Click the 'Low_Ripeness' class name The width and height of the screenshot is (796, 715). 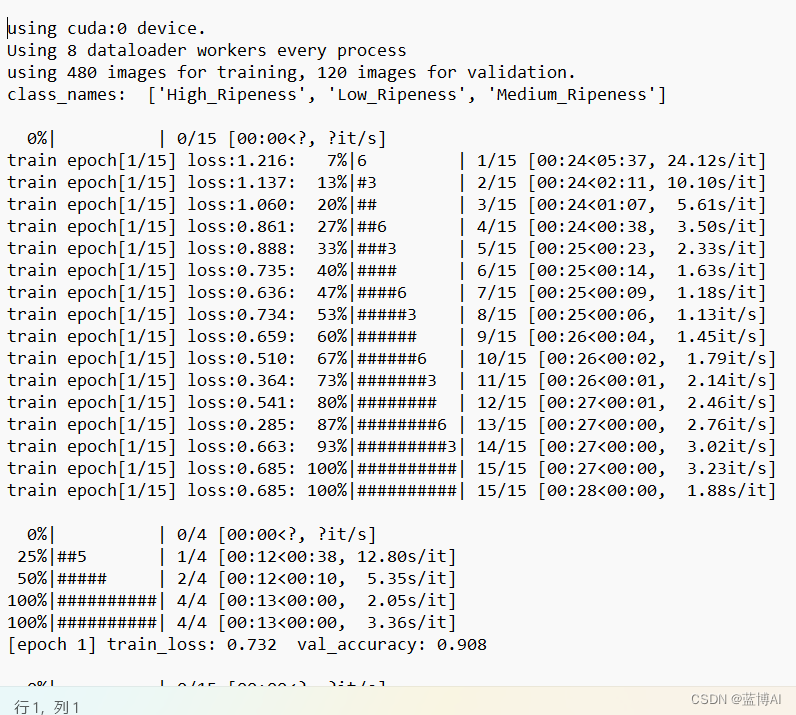click(397, 95)
